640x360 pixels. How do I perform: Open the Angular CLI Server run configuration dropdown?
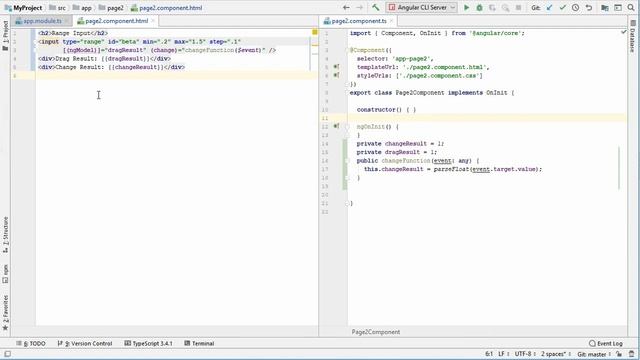pos(422,7)
